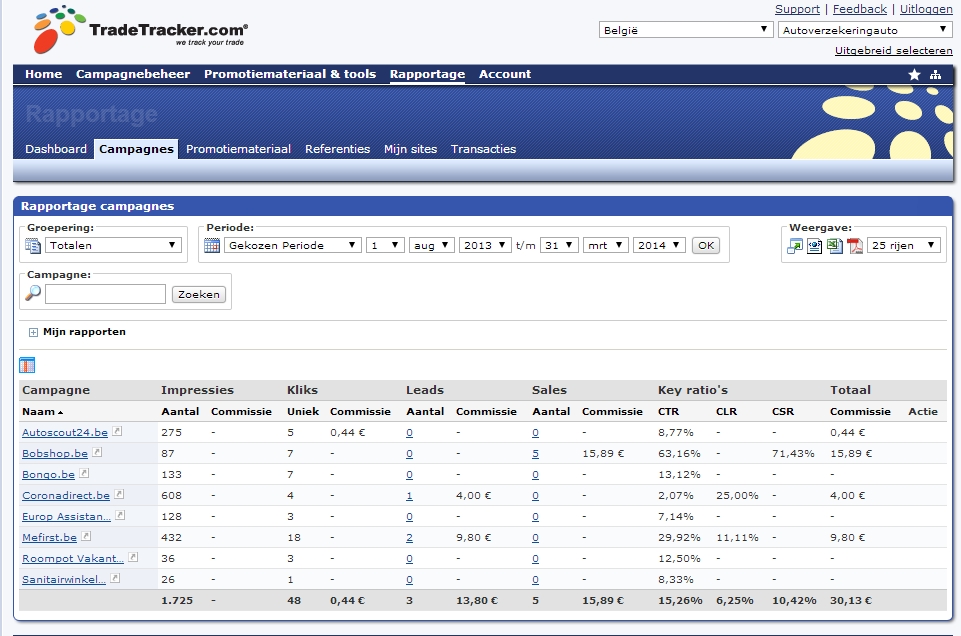Open the Gekozen Periode dropdown

pyautogui.click(x=292, y=246)
